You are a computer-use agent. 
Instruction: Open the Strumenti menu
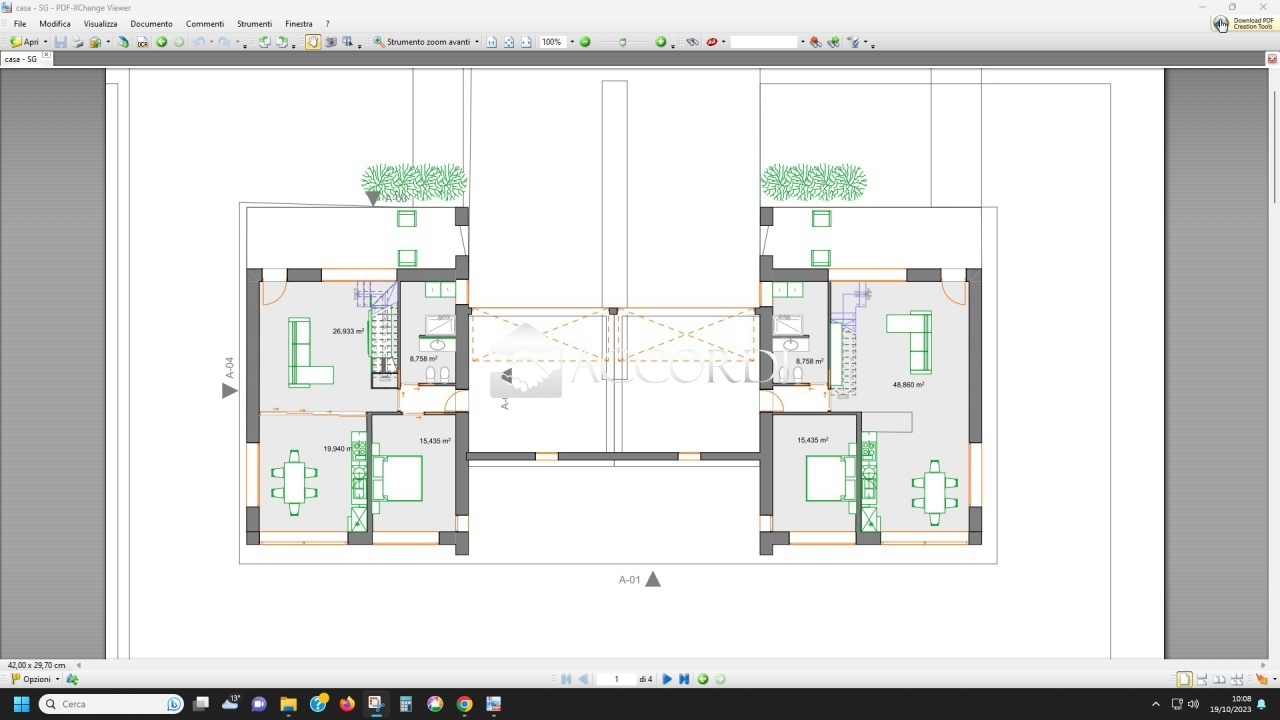pos(254,24)
